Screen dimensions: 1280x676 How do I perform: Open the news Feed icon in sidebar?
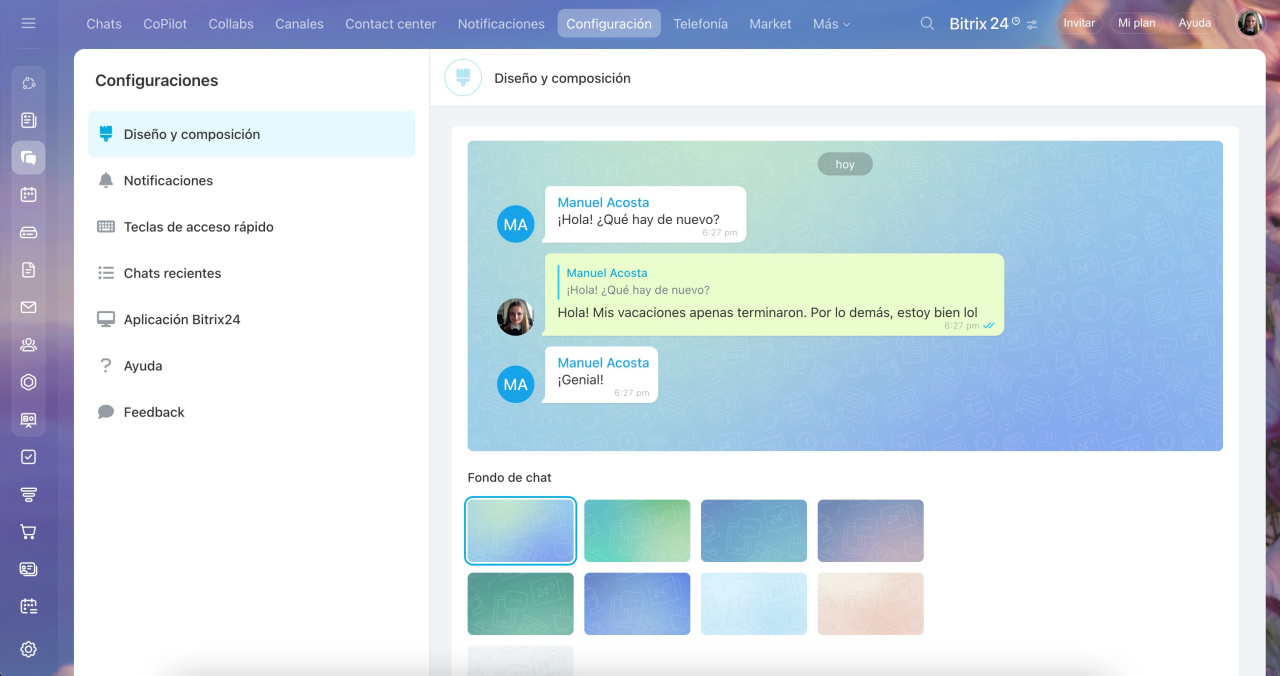(x=28, y=120)
